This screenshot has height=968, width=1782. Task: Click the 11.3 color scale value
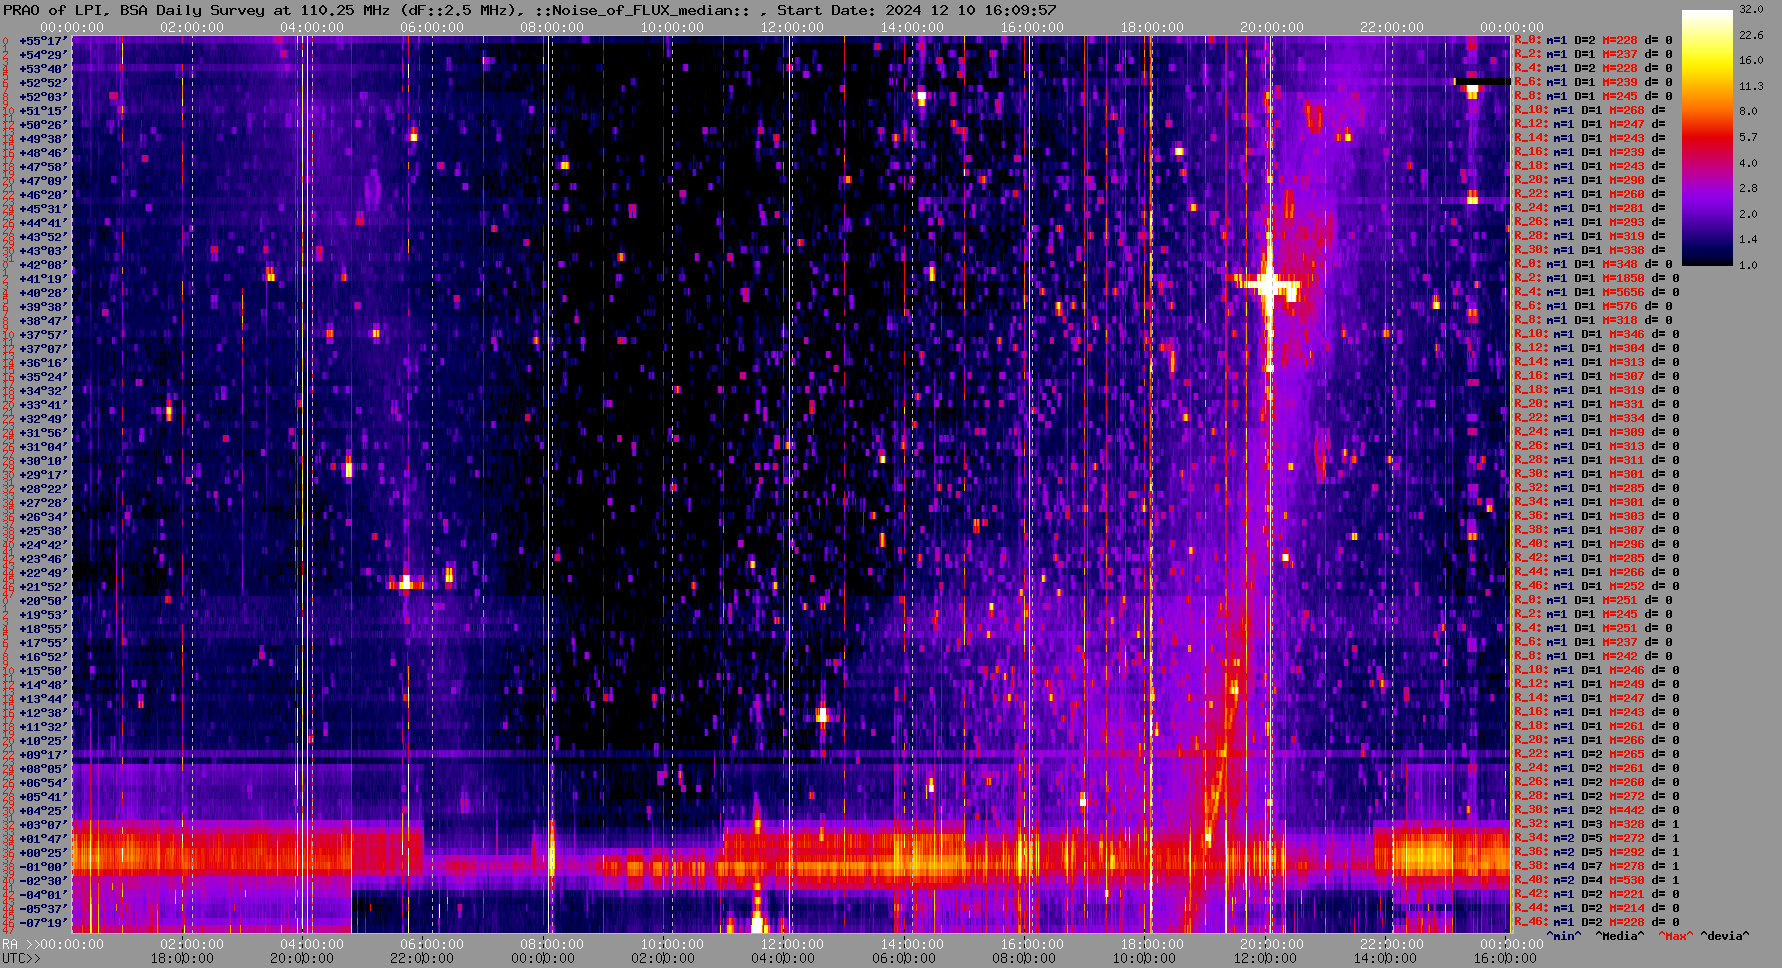tap(1751, 86)
